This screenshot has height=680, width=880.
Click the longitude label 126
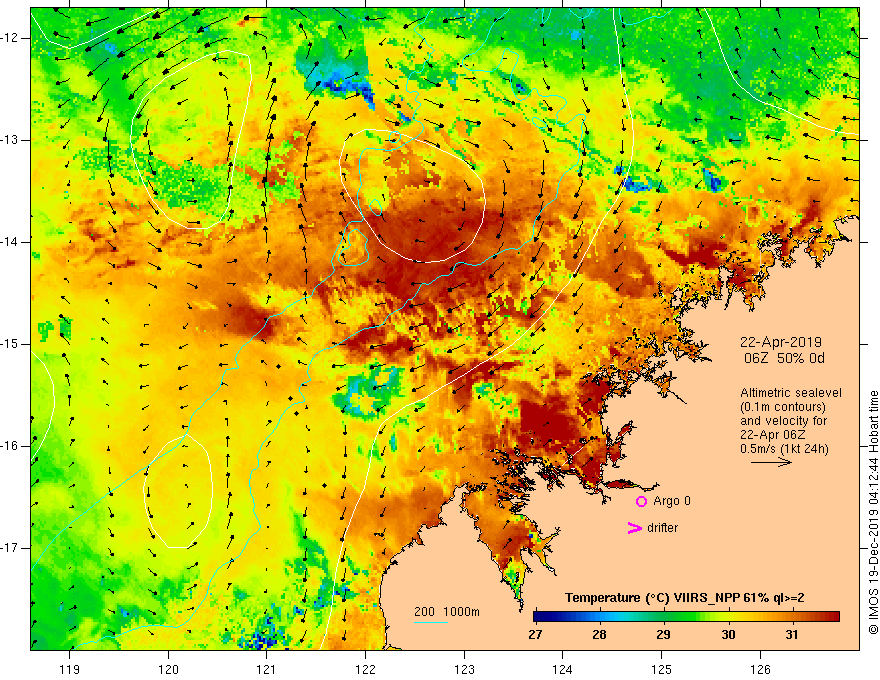pyautogui.click(x=760, y=669)
